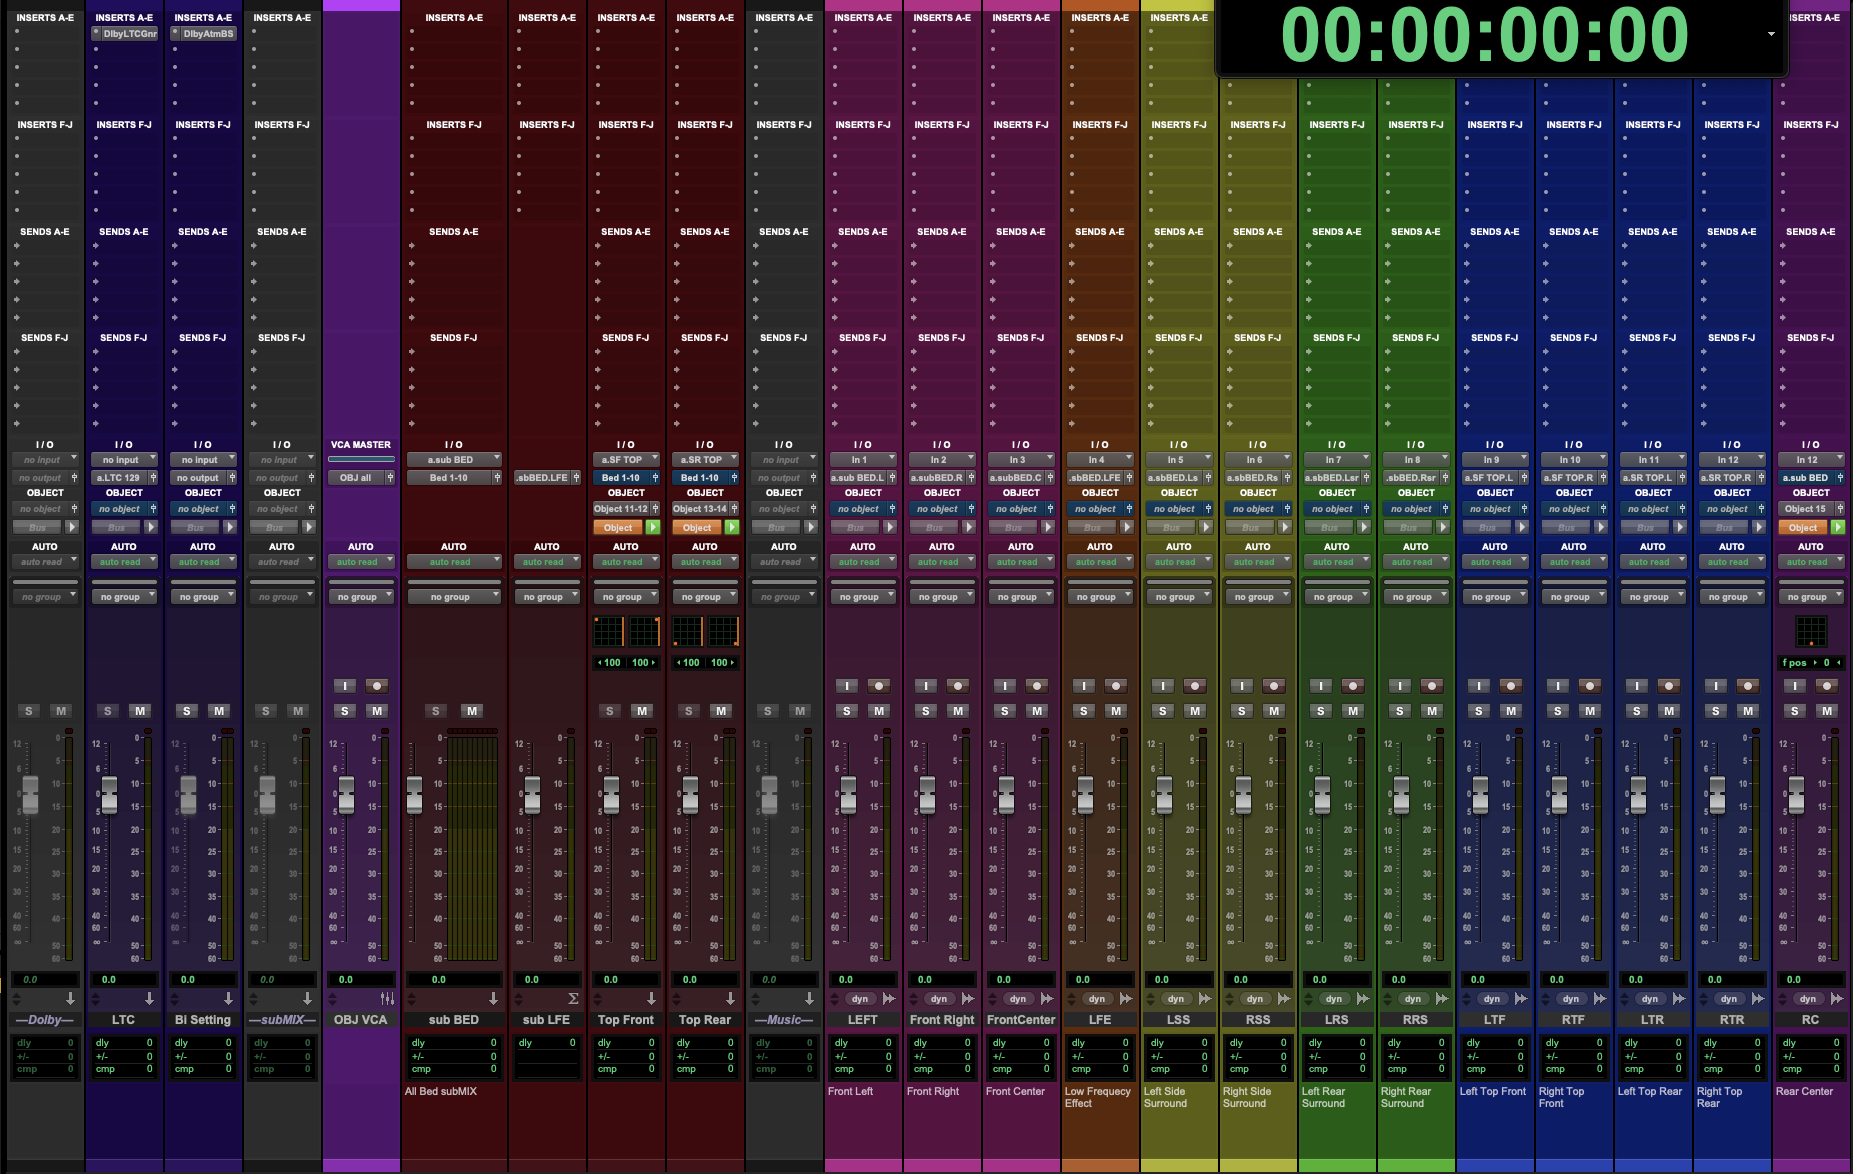The height and width of the screenshot is (1174, 1853).
Task: Click the volume fader on FrontCenter track
Action: tap(1006, 795)
